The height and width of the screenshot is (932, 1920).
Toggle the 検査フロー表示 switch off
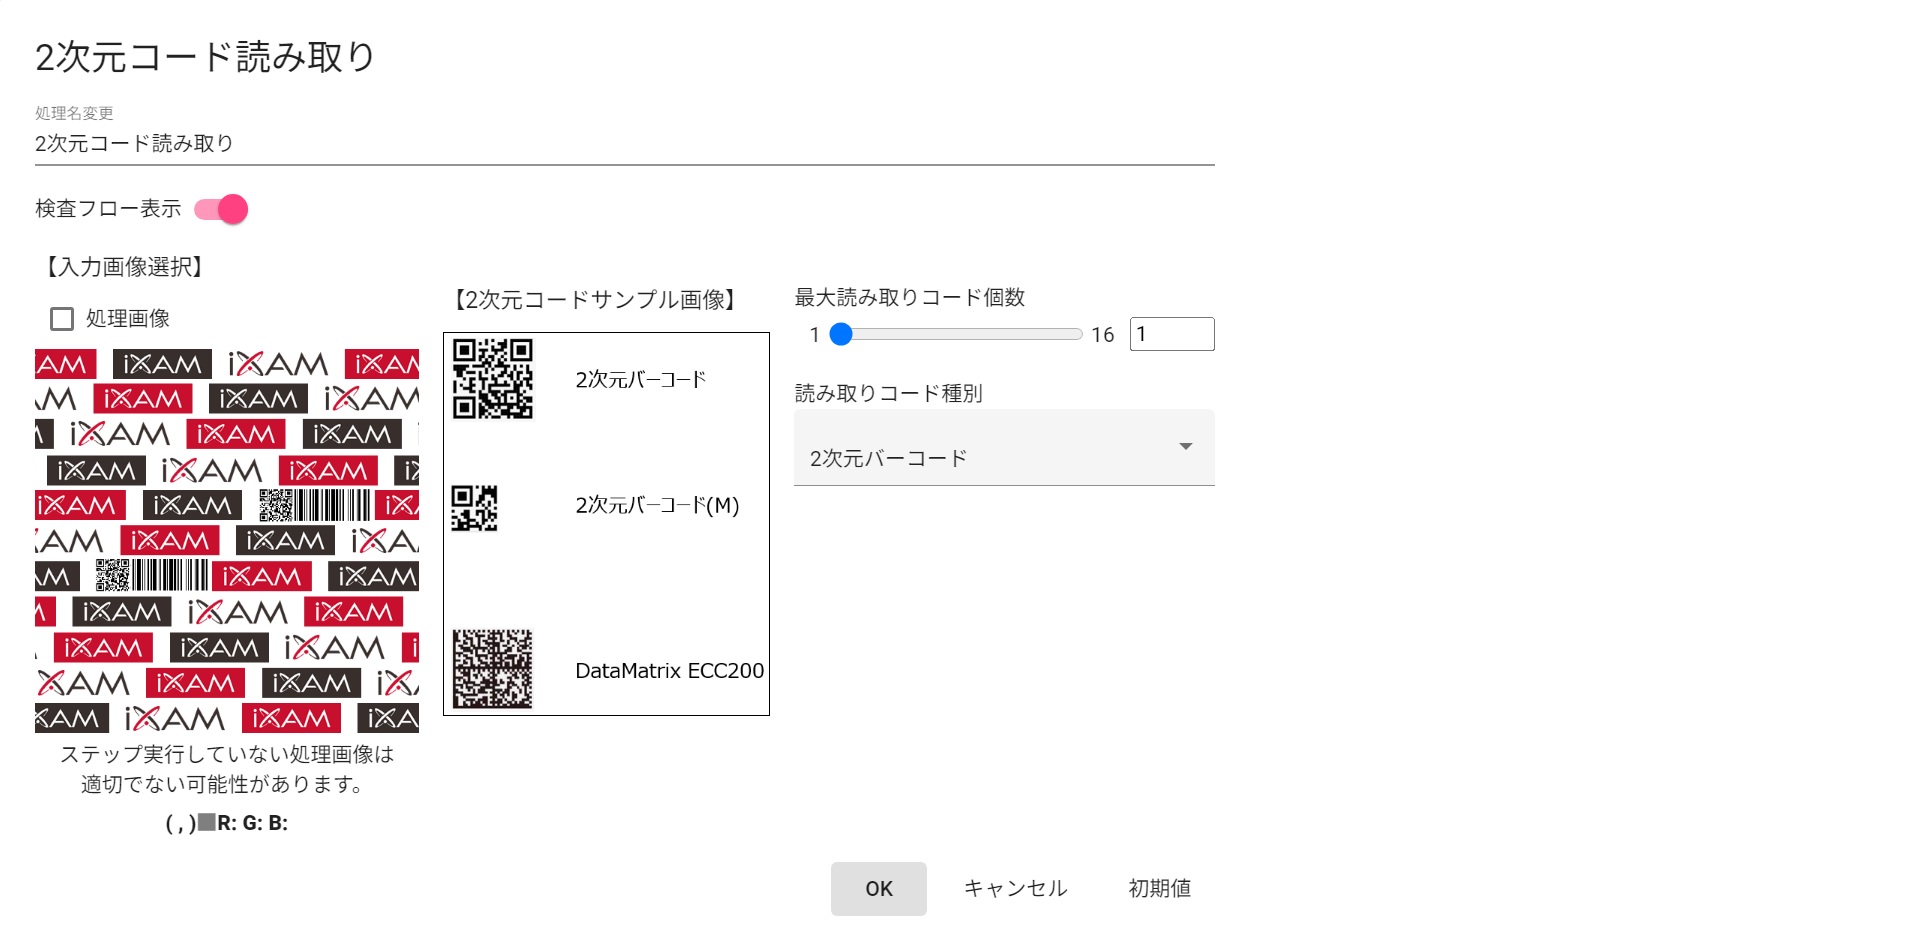(x=222, y=209)
